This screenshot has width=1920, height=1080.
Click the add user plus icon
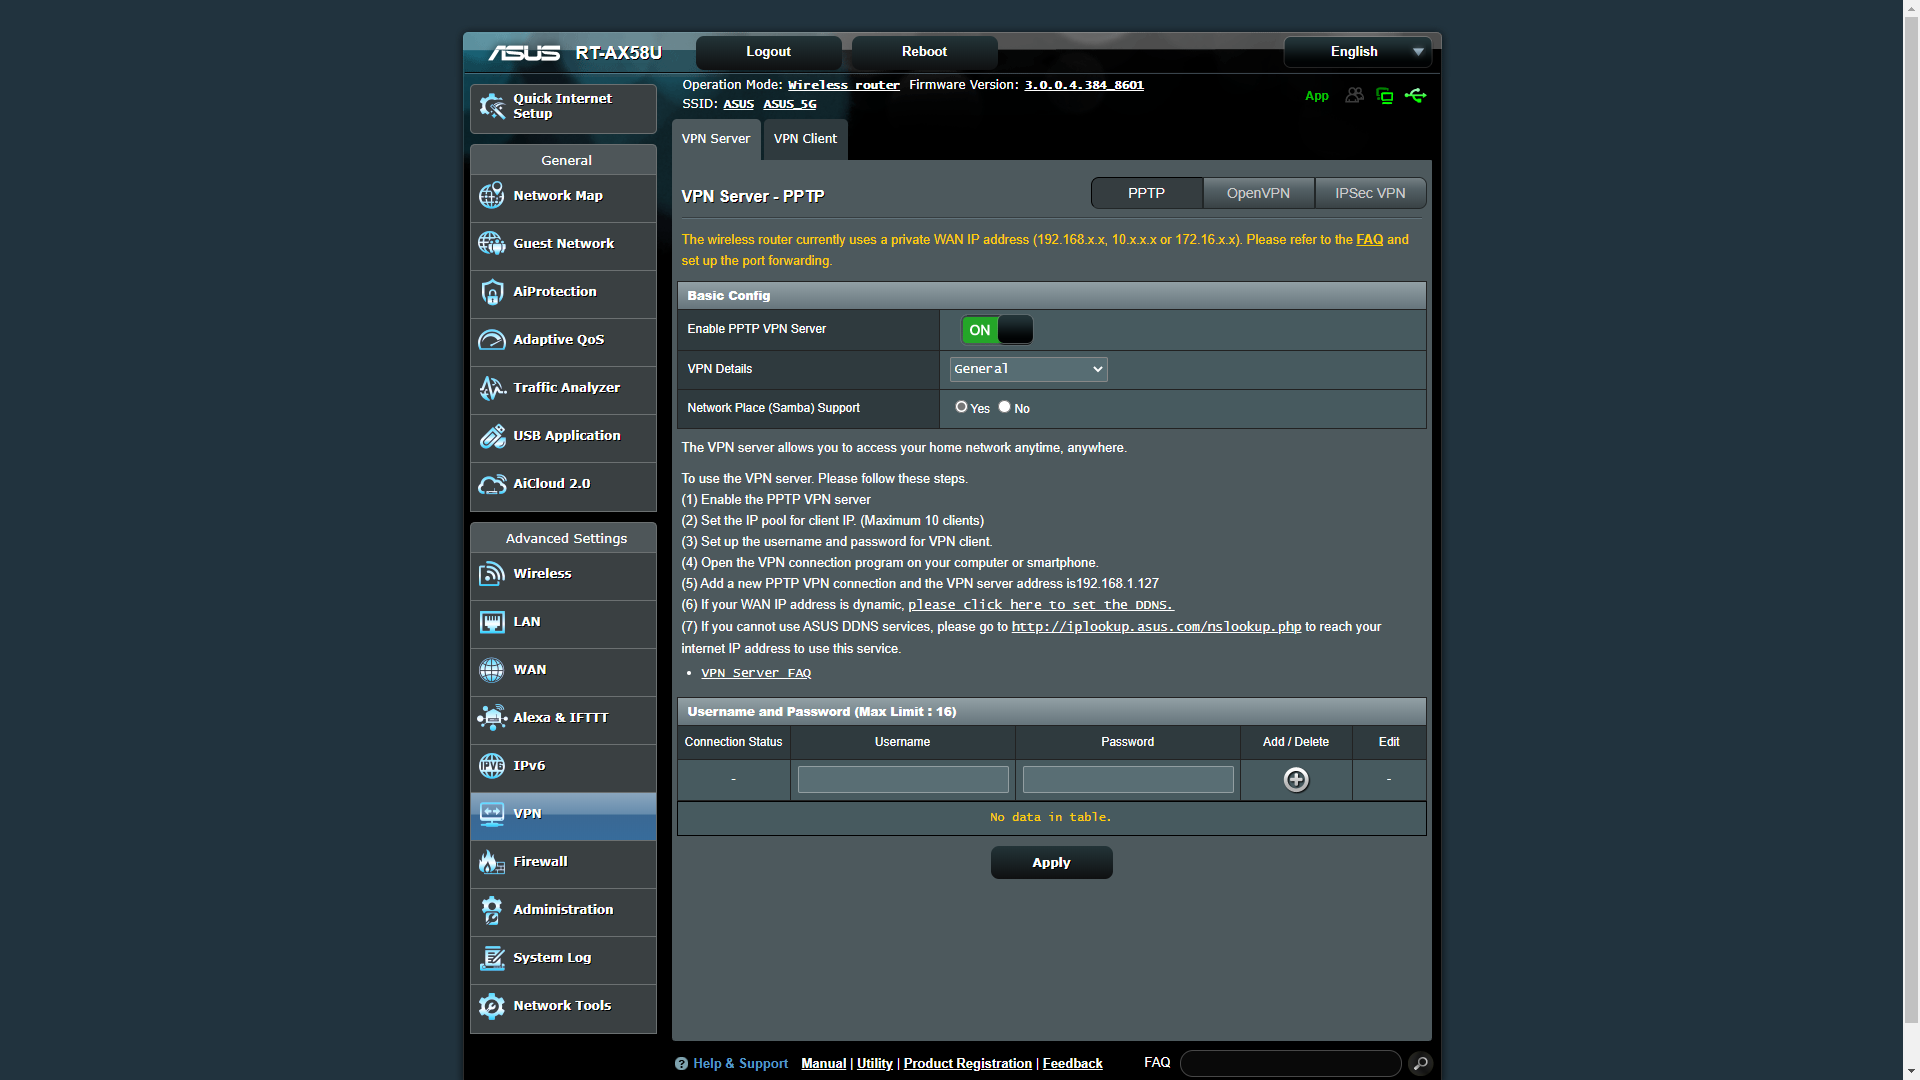click(1295, 780)
